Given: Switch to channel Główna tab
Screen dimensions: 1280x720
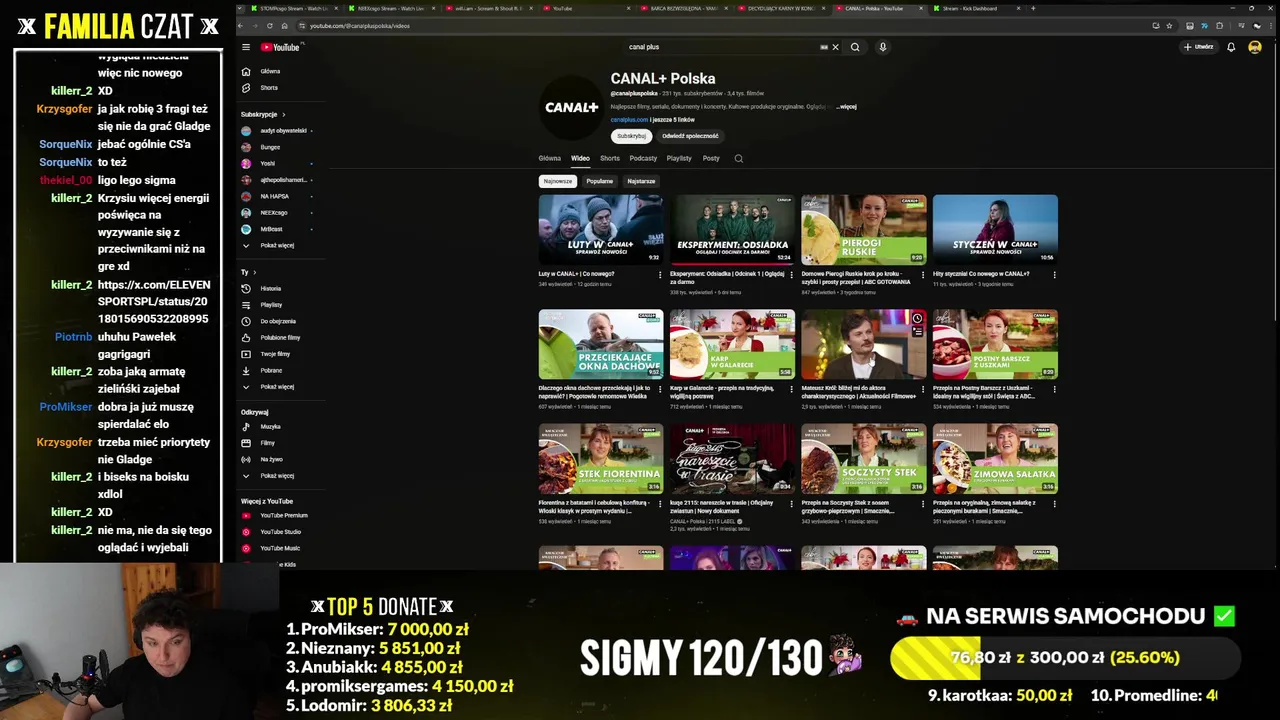Looking at the screenshot, I should [550, 158].
